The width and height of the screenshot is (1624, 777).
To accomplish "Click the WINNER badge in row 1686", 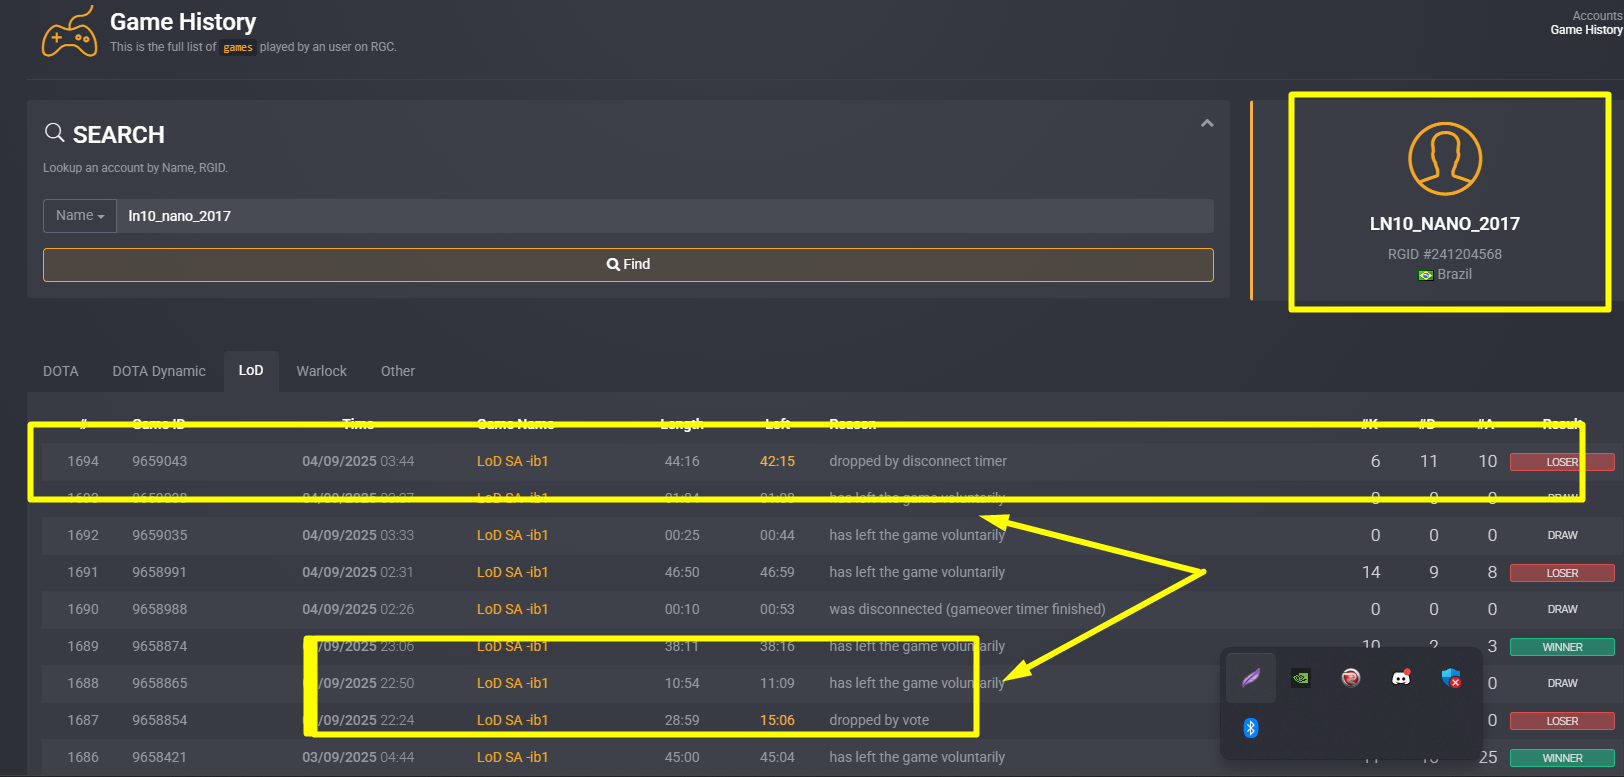I will pos(1562,758).
